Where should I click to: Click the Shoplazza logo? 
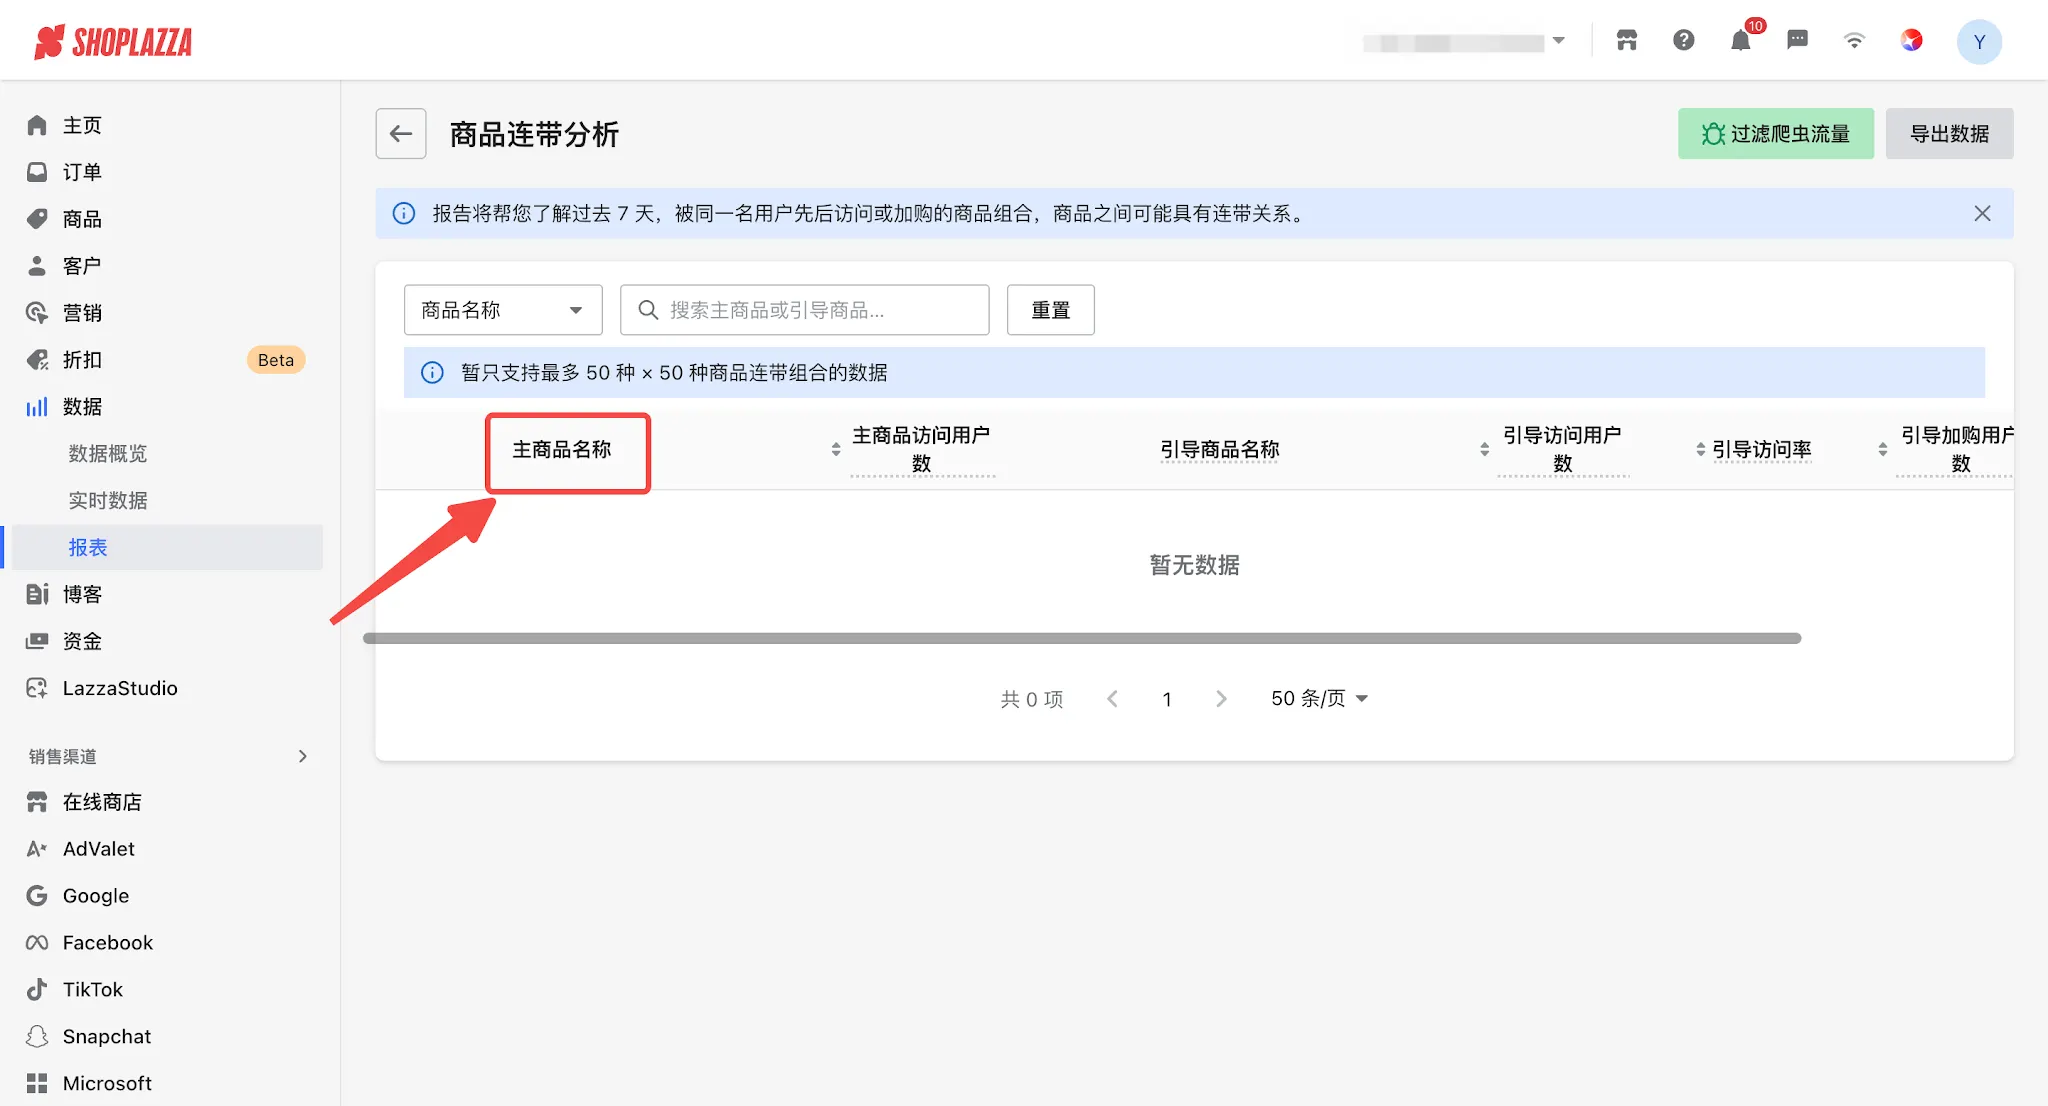[x=113, y=42]
